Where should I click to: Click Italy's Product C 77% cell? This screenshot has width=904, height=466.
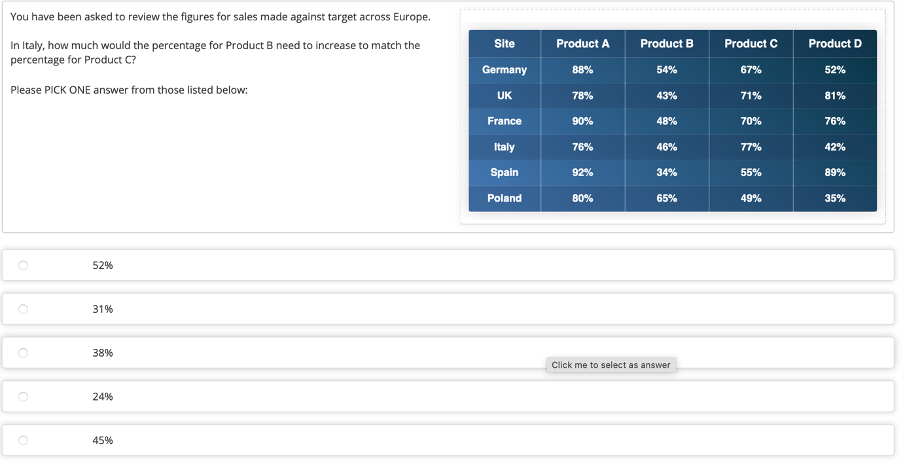click(751, 147)
